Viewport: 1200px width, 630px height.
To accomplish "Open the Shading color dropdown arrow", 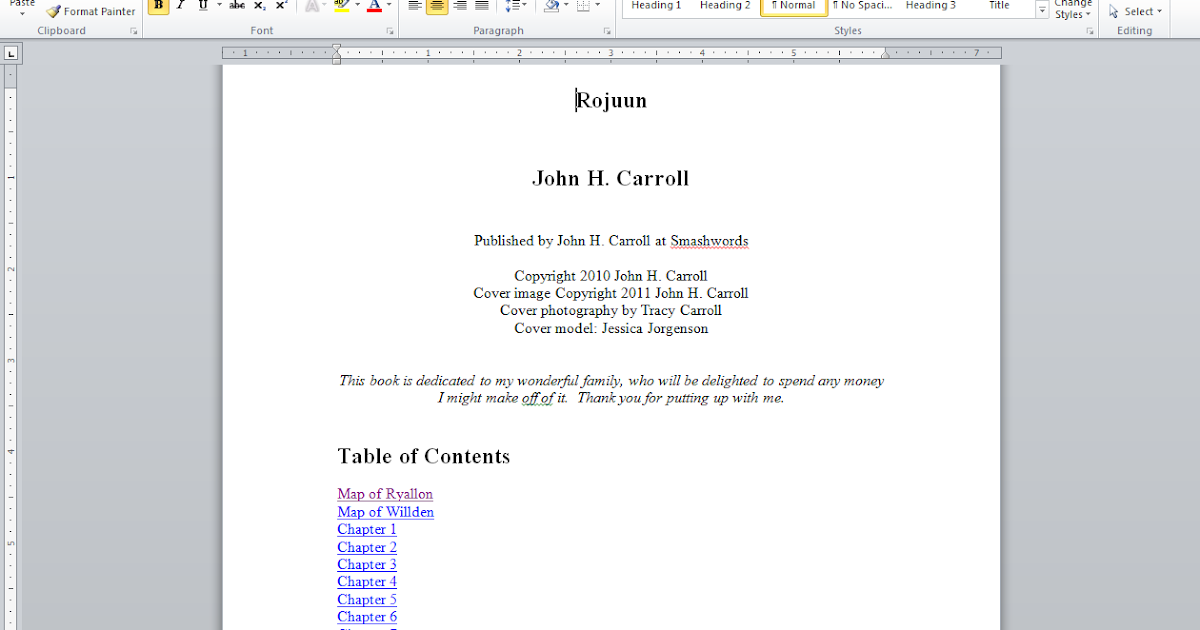I will tap(566, 6).
